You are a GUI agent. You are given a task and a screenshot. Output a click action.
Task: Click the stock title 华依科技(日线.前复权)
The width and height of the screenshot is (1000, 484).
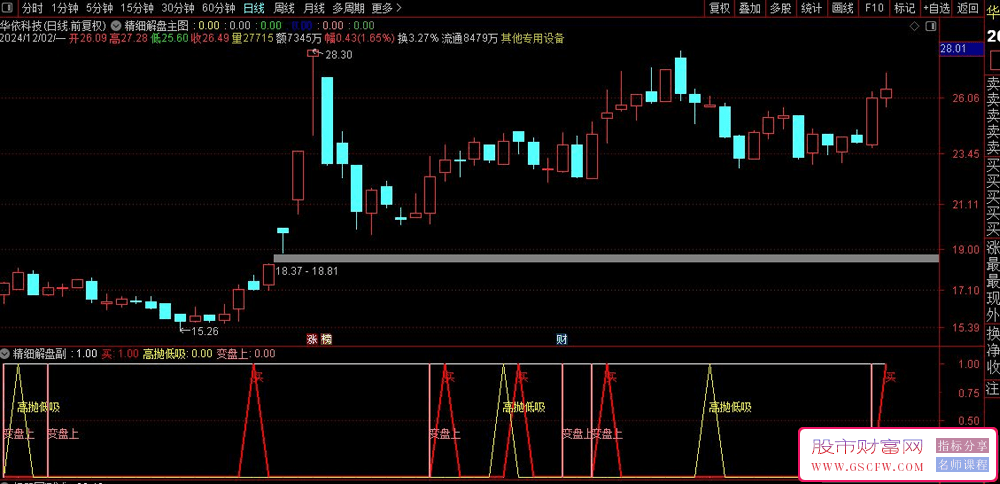point(54,26)
